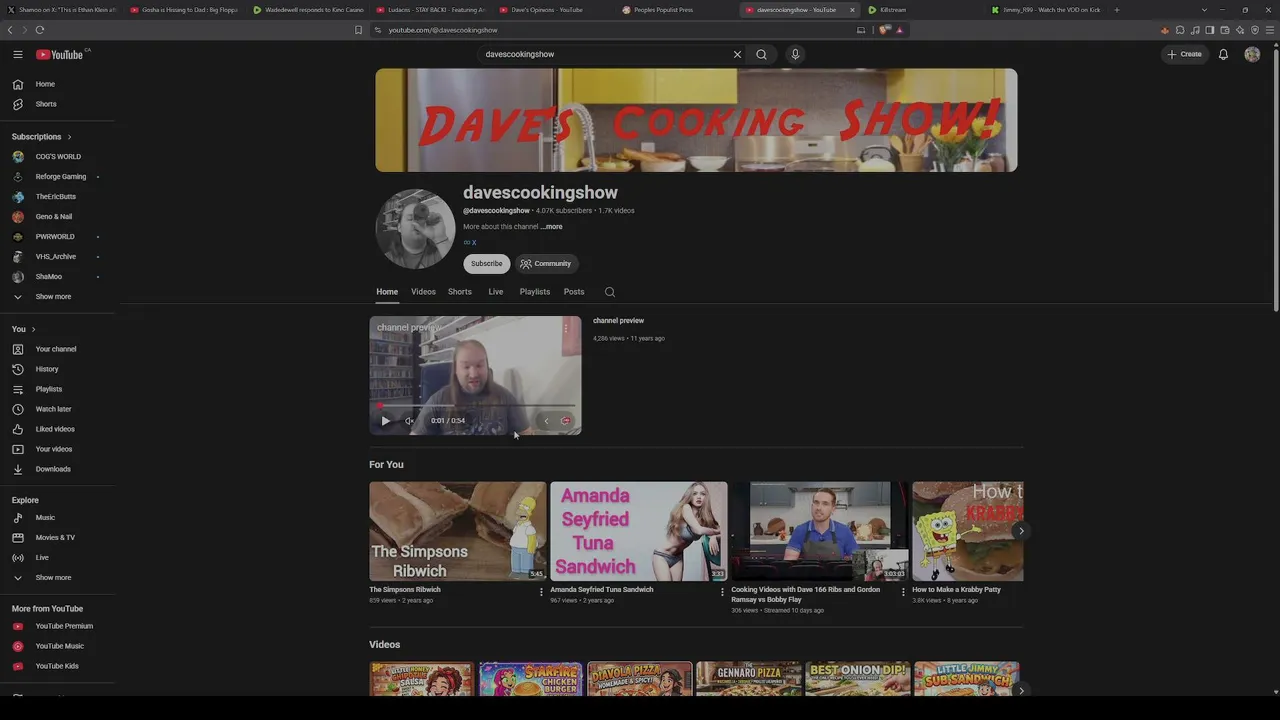Open the COG'S WORLD subscription
Screen dimensions: 1280x720
58,157
